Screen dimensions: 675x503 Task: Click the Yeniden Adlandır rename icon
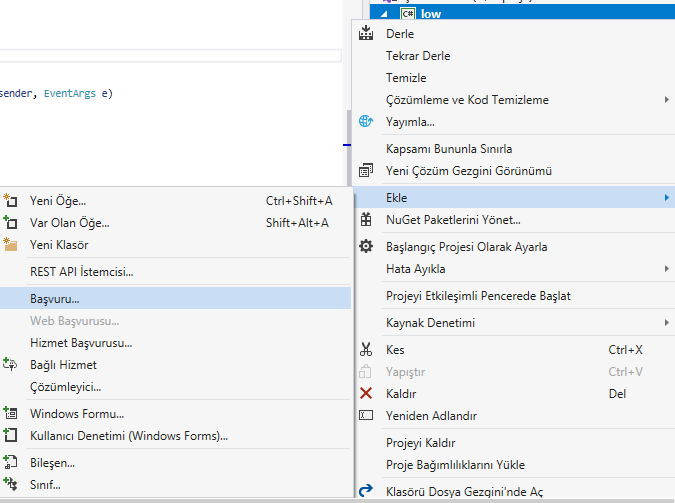366,415
